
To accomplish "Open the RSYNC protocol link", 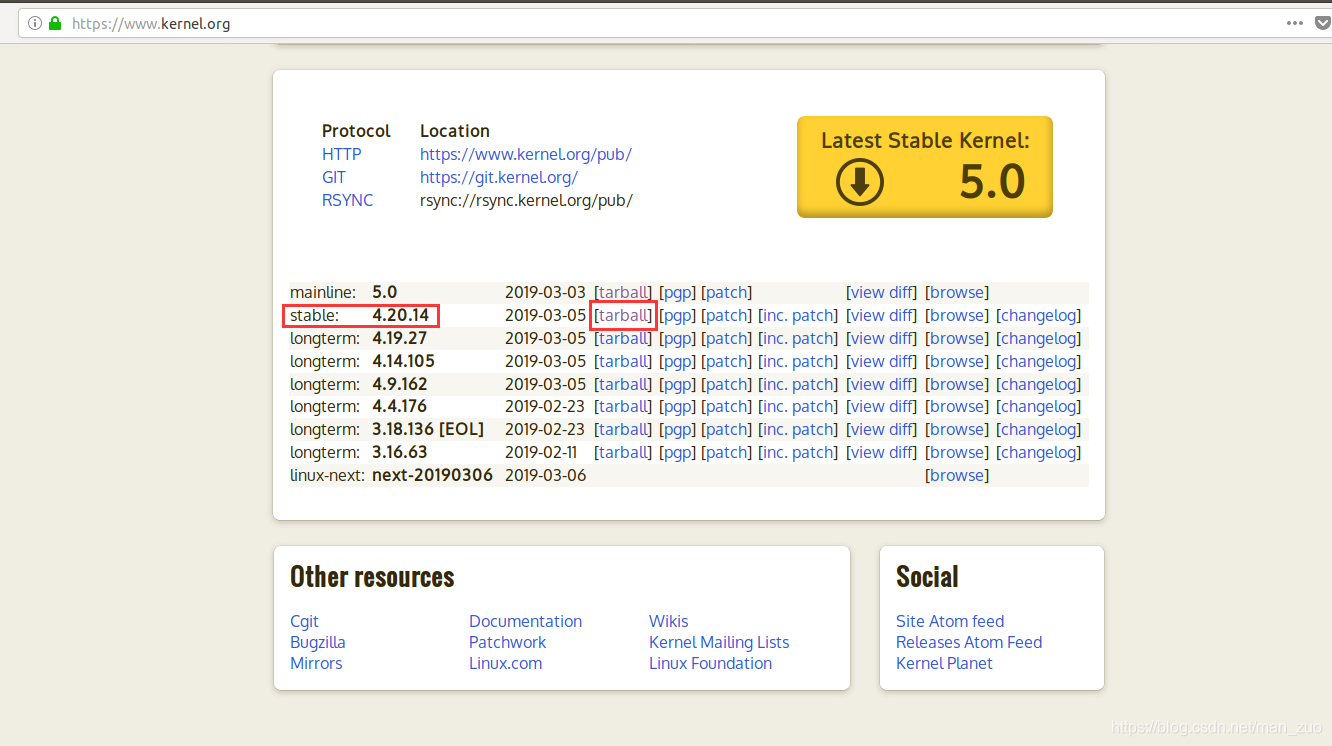I will point(347,200).
